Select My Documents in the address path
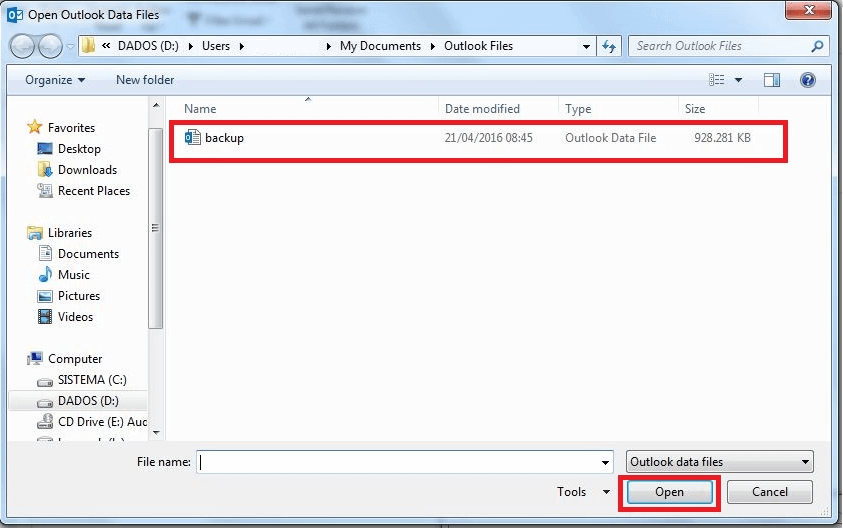The height and width of the screenshot is (528, 843). [380, 46]
